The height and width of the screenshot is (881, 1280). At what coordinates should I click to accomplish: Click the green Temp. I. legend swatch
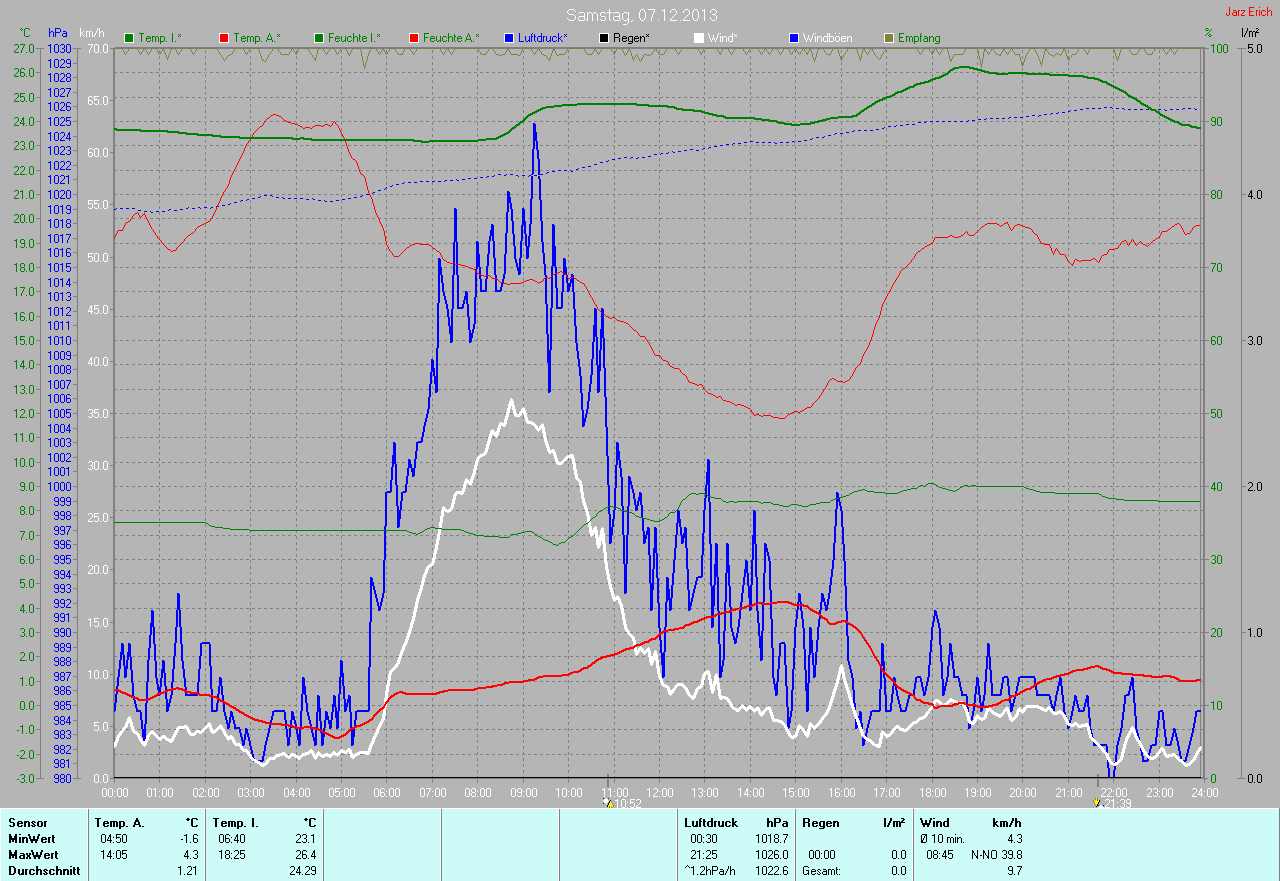coord(129,38)
